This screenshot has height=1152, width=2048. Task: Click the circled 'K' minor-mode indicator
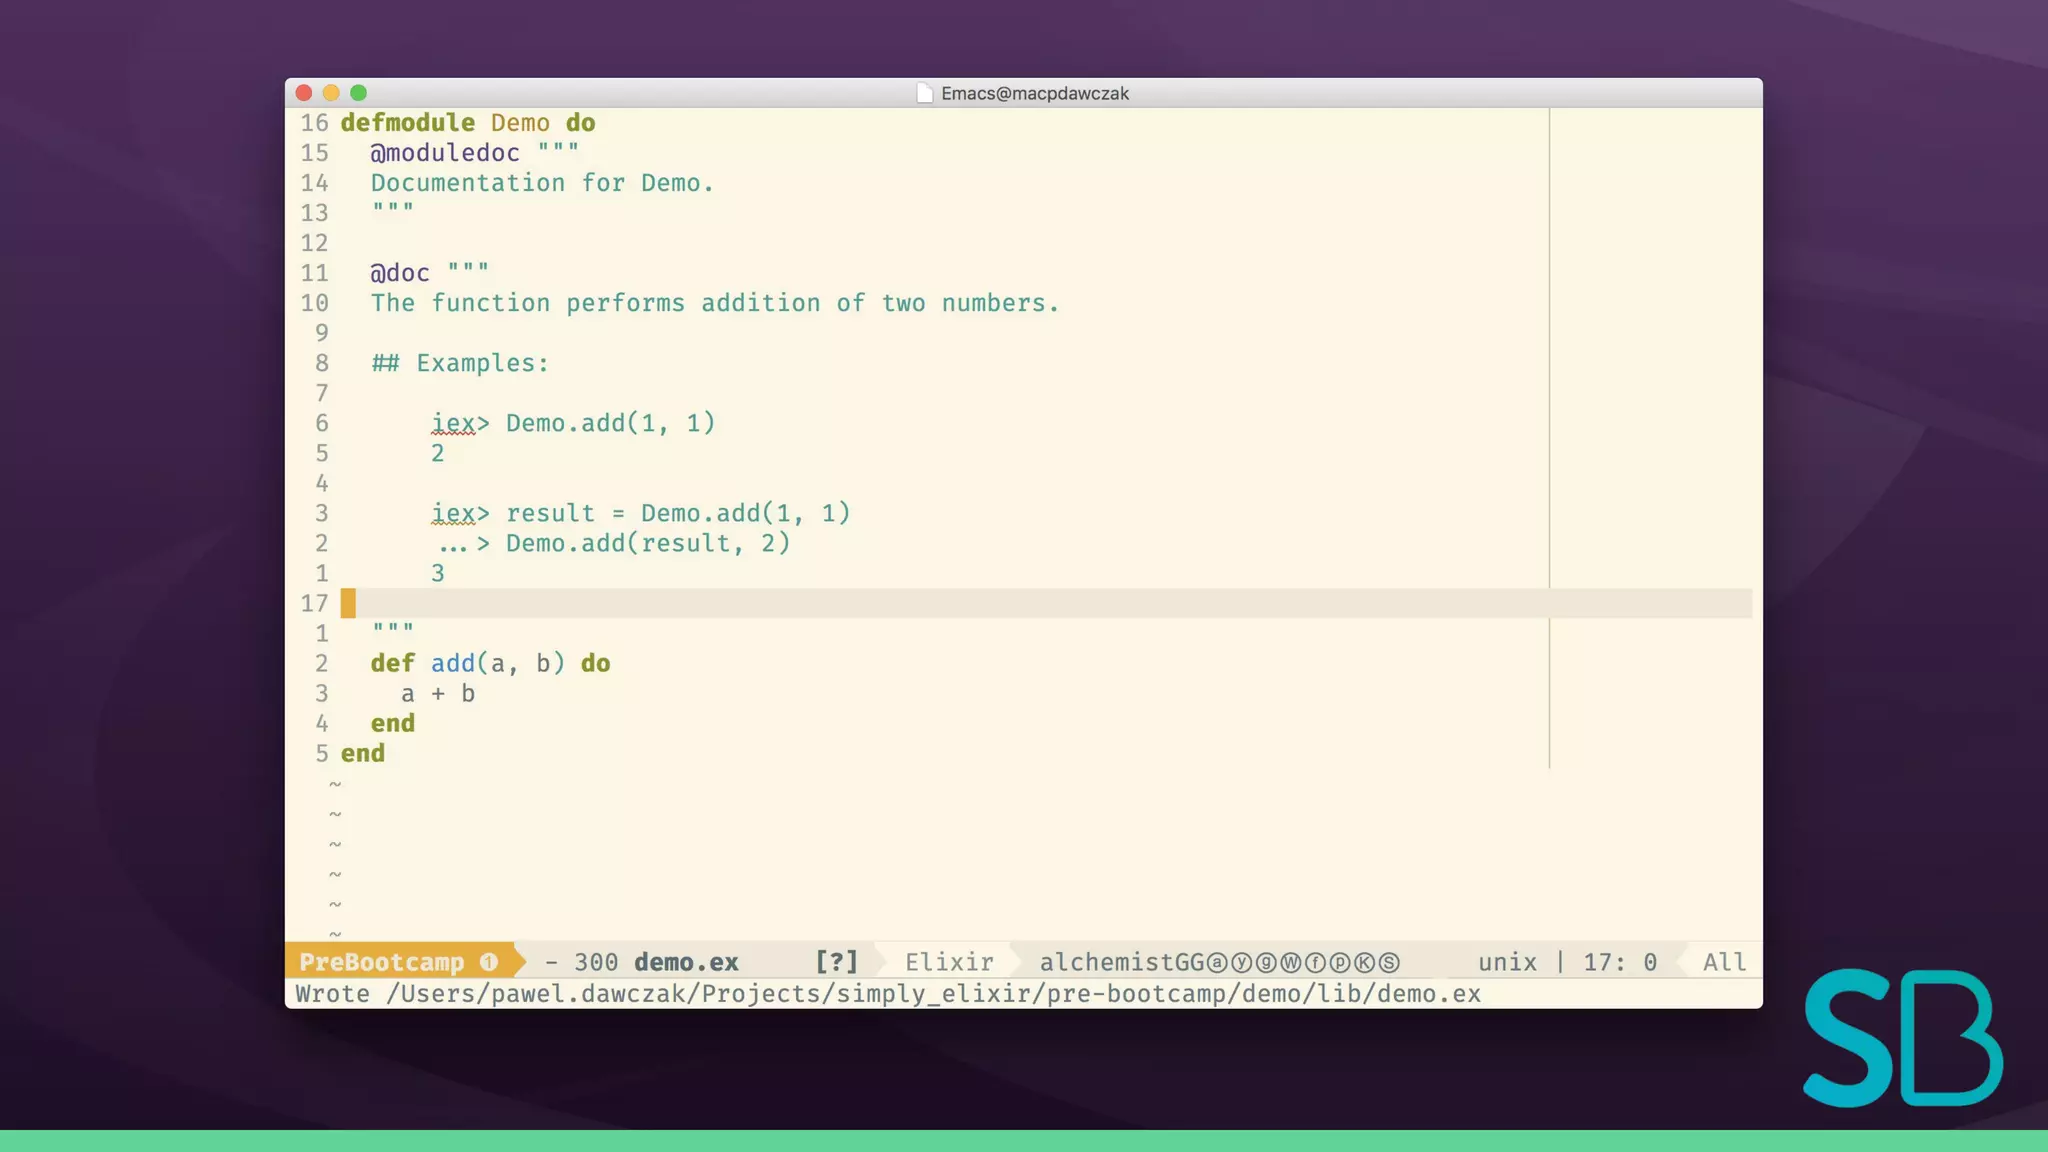click(1364, 963)
